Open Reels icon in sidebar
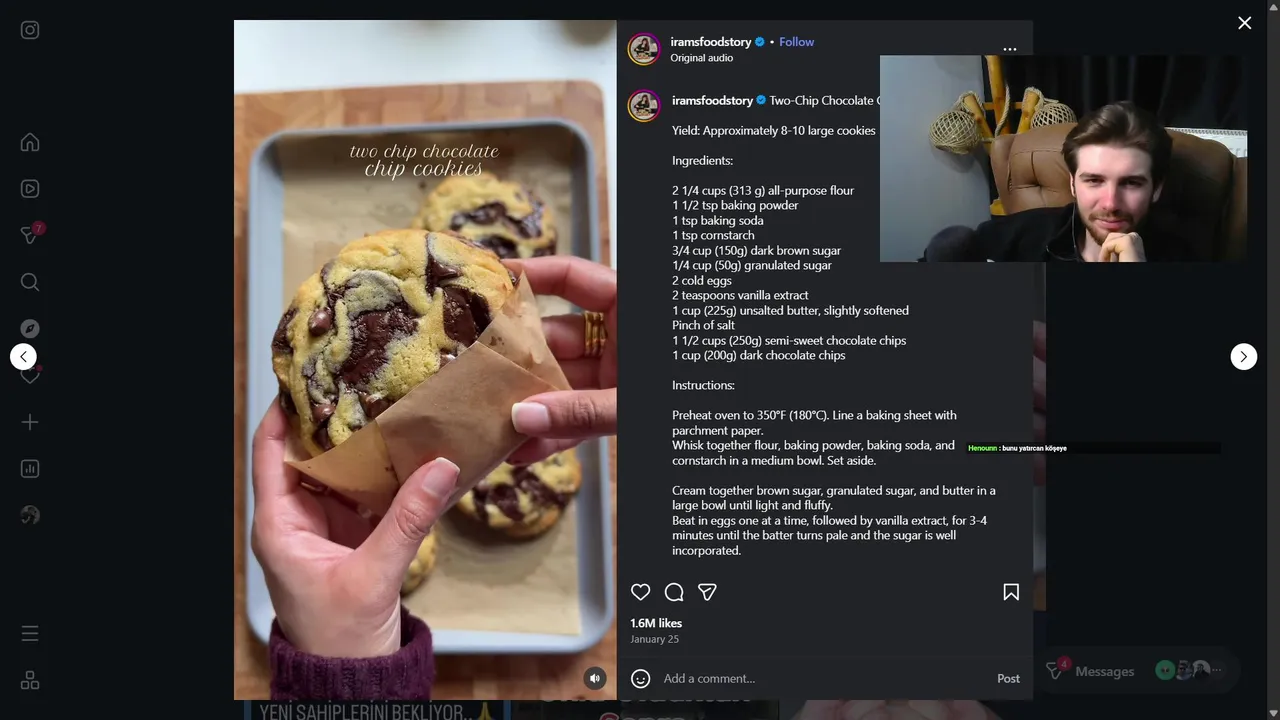The width and height of the screenshot is (1280, 720). (x=30, y=188)
